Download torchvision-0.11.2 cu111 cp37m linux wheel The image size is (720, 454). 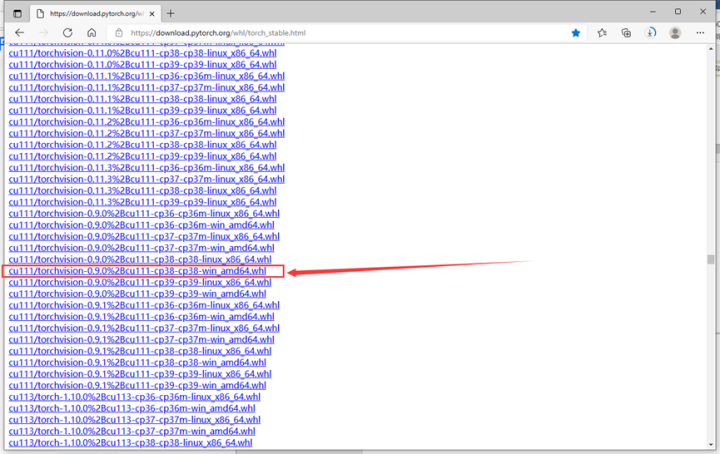[x=146, y=134]
